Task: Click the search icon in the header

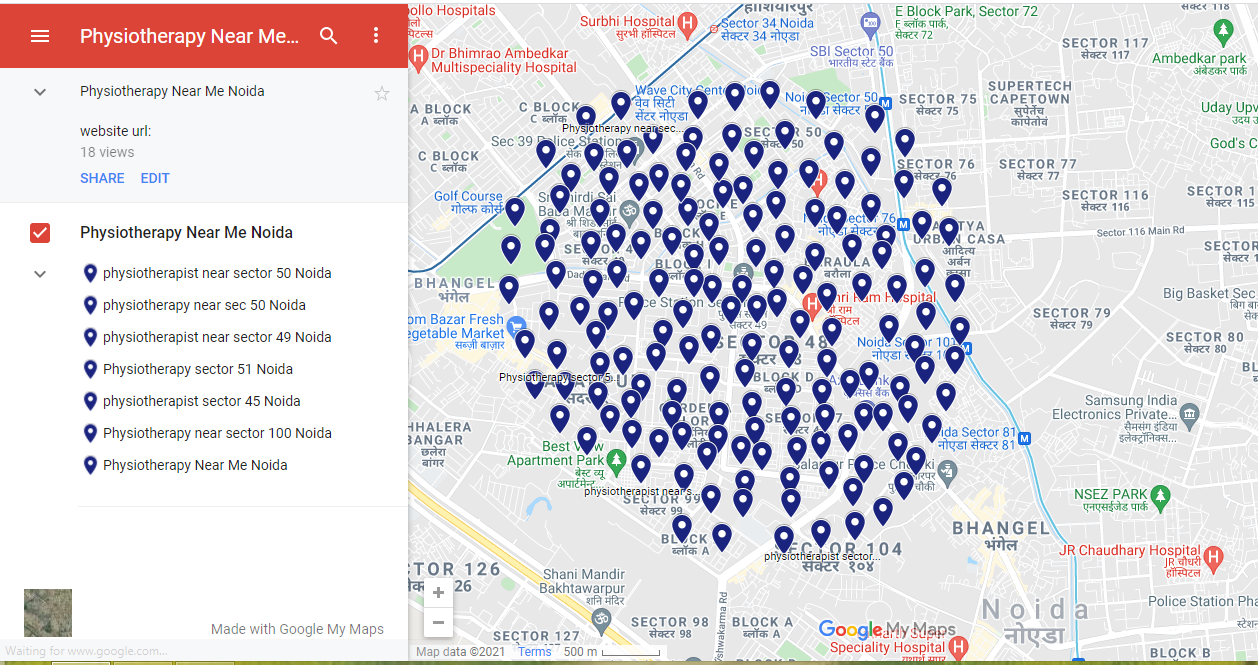Action: point(329,35)
